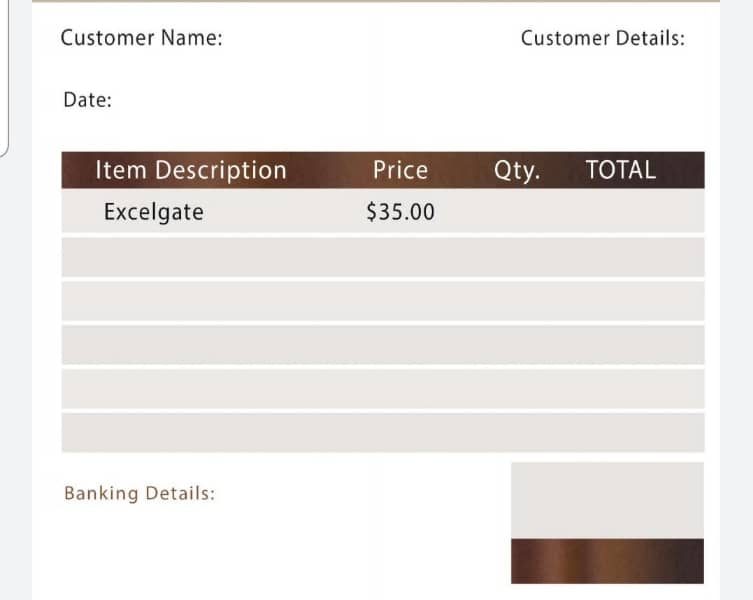Select the fifth table row
Image resolution: width=753 pixels, height=600 pixels.
point(383,388)
